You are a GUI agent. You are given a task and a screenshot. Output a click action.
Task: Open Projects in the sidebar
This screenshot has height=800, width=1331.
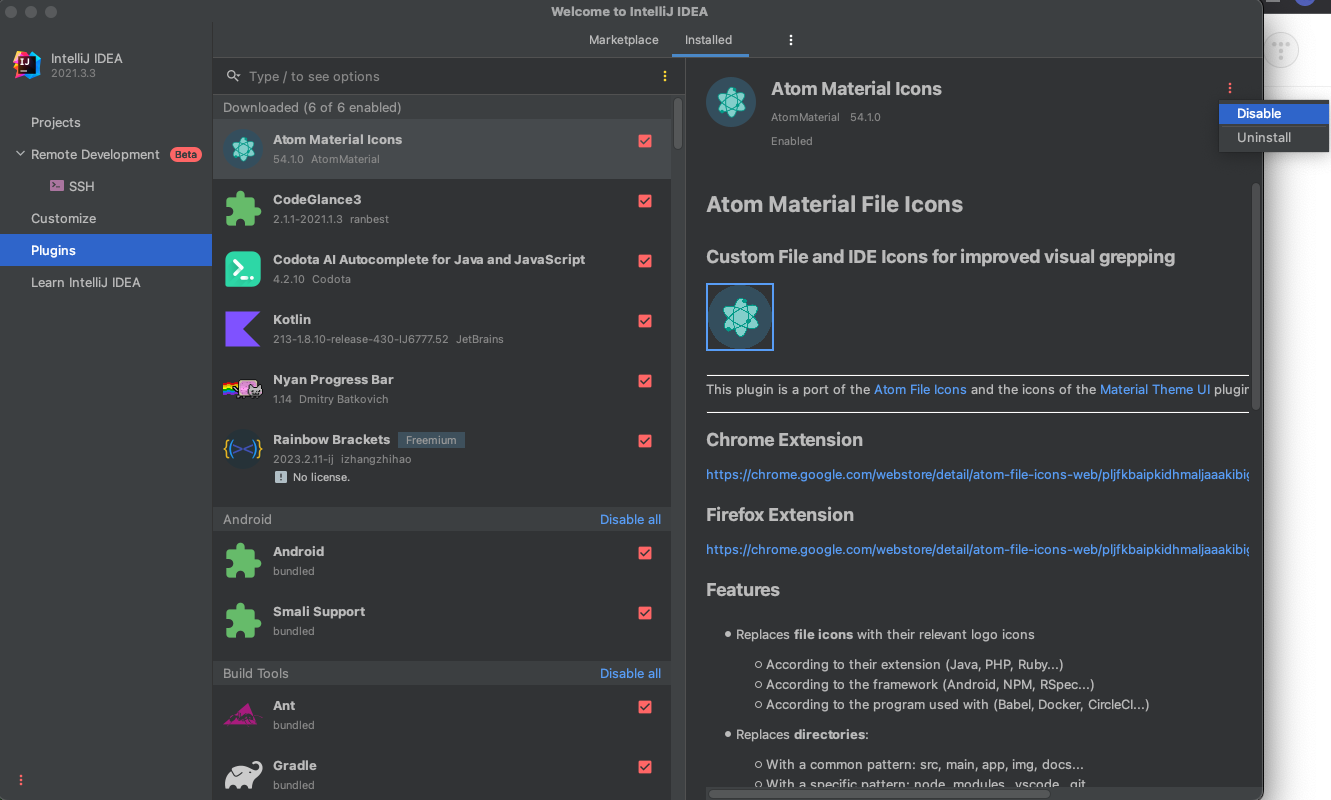106,122
